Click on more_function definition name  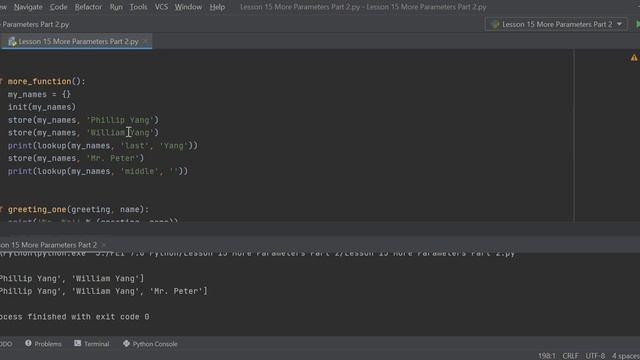pyautogui.click(x=39, y=82)
